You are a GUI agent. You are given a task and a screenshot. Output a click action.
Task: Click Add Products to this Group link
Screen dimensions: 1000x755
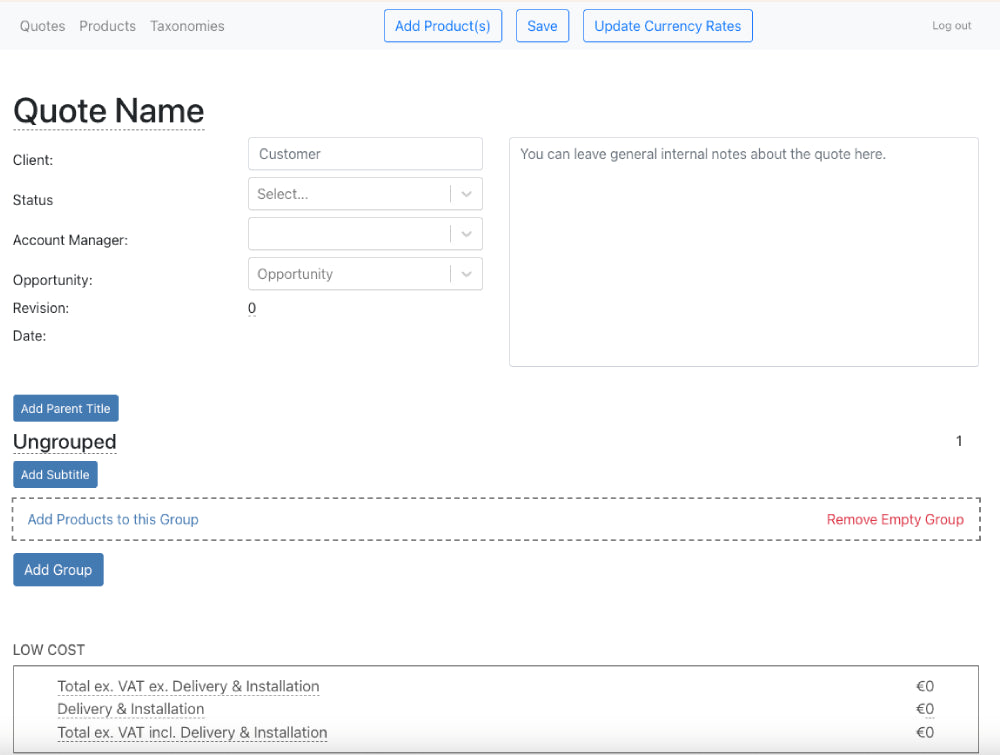113,520
